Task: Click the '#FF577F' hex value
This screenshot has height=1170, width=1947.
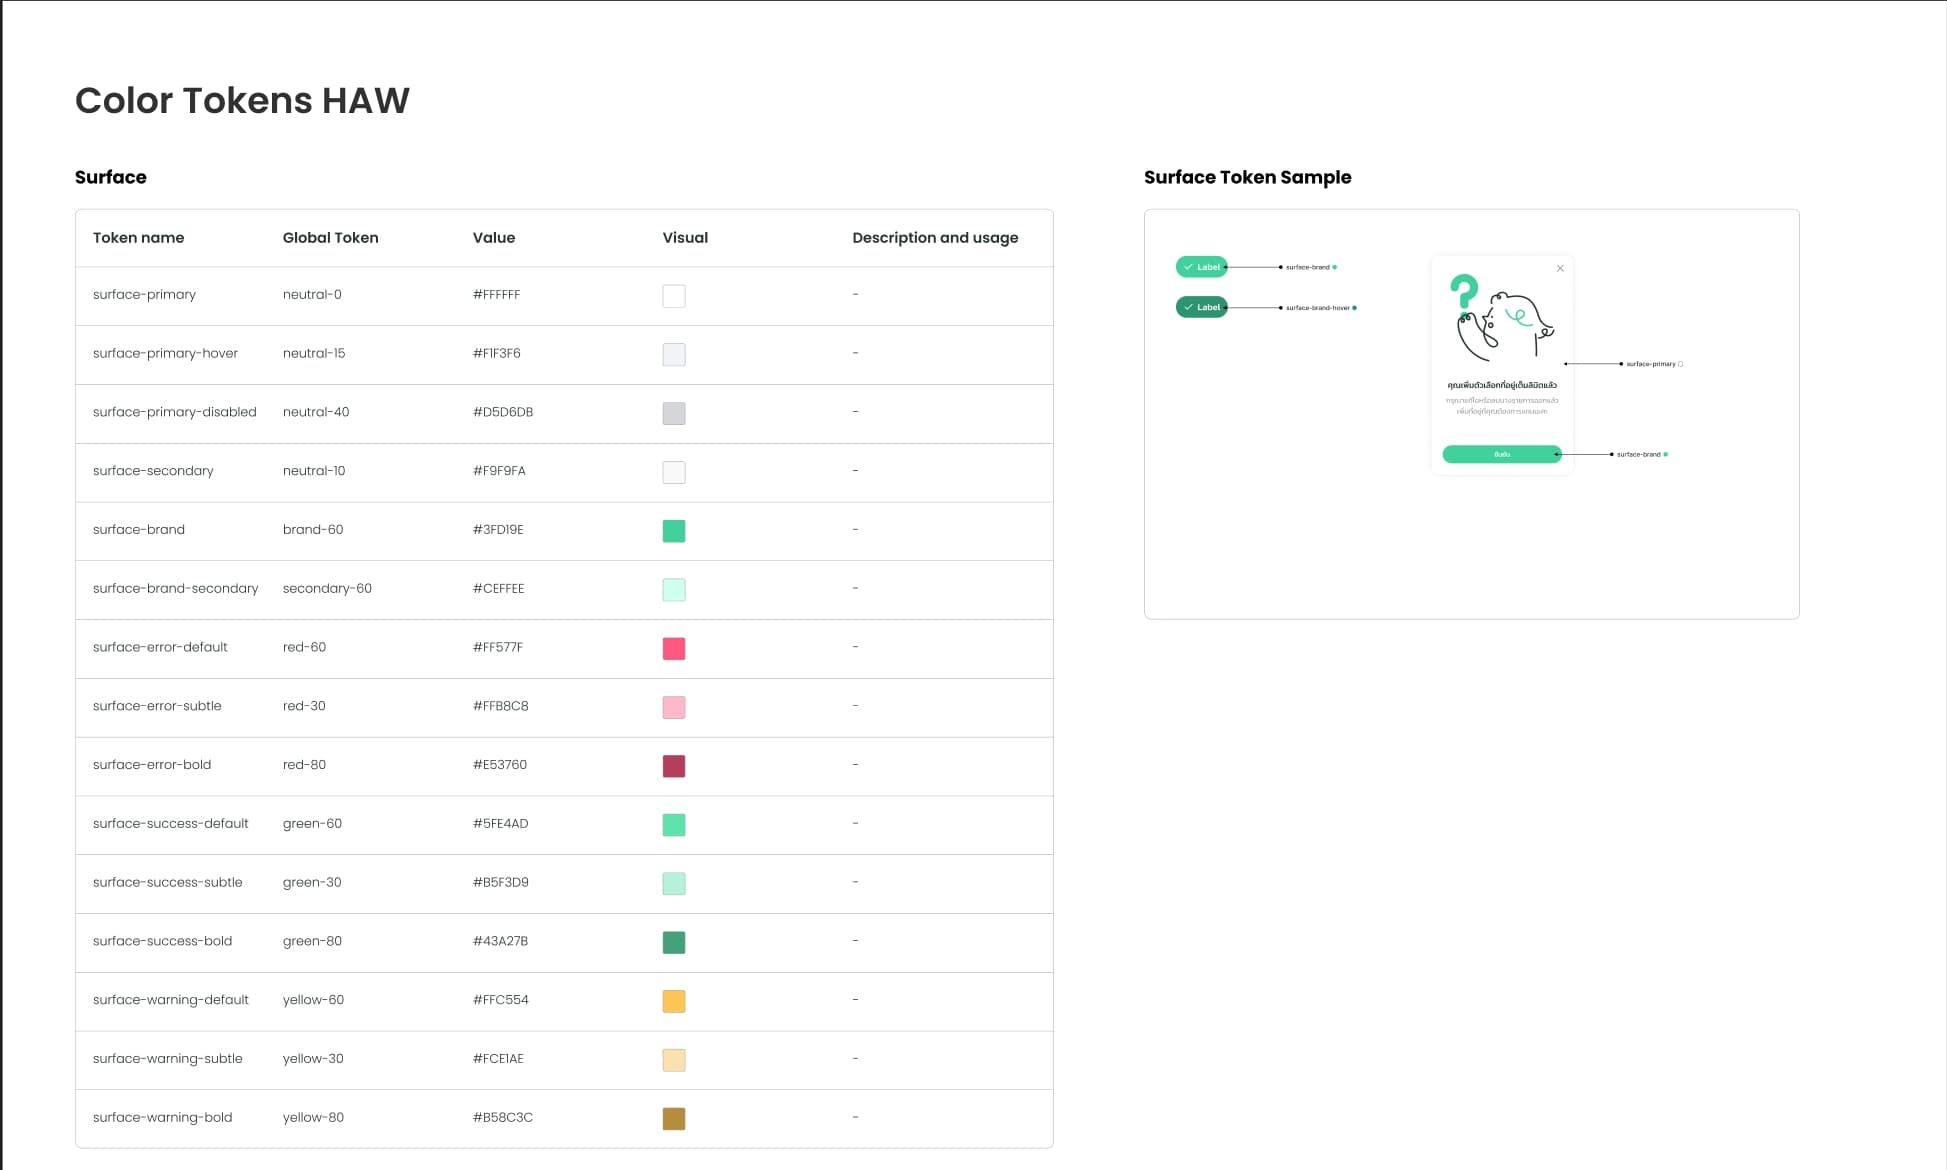Action: coord(497,647)
